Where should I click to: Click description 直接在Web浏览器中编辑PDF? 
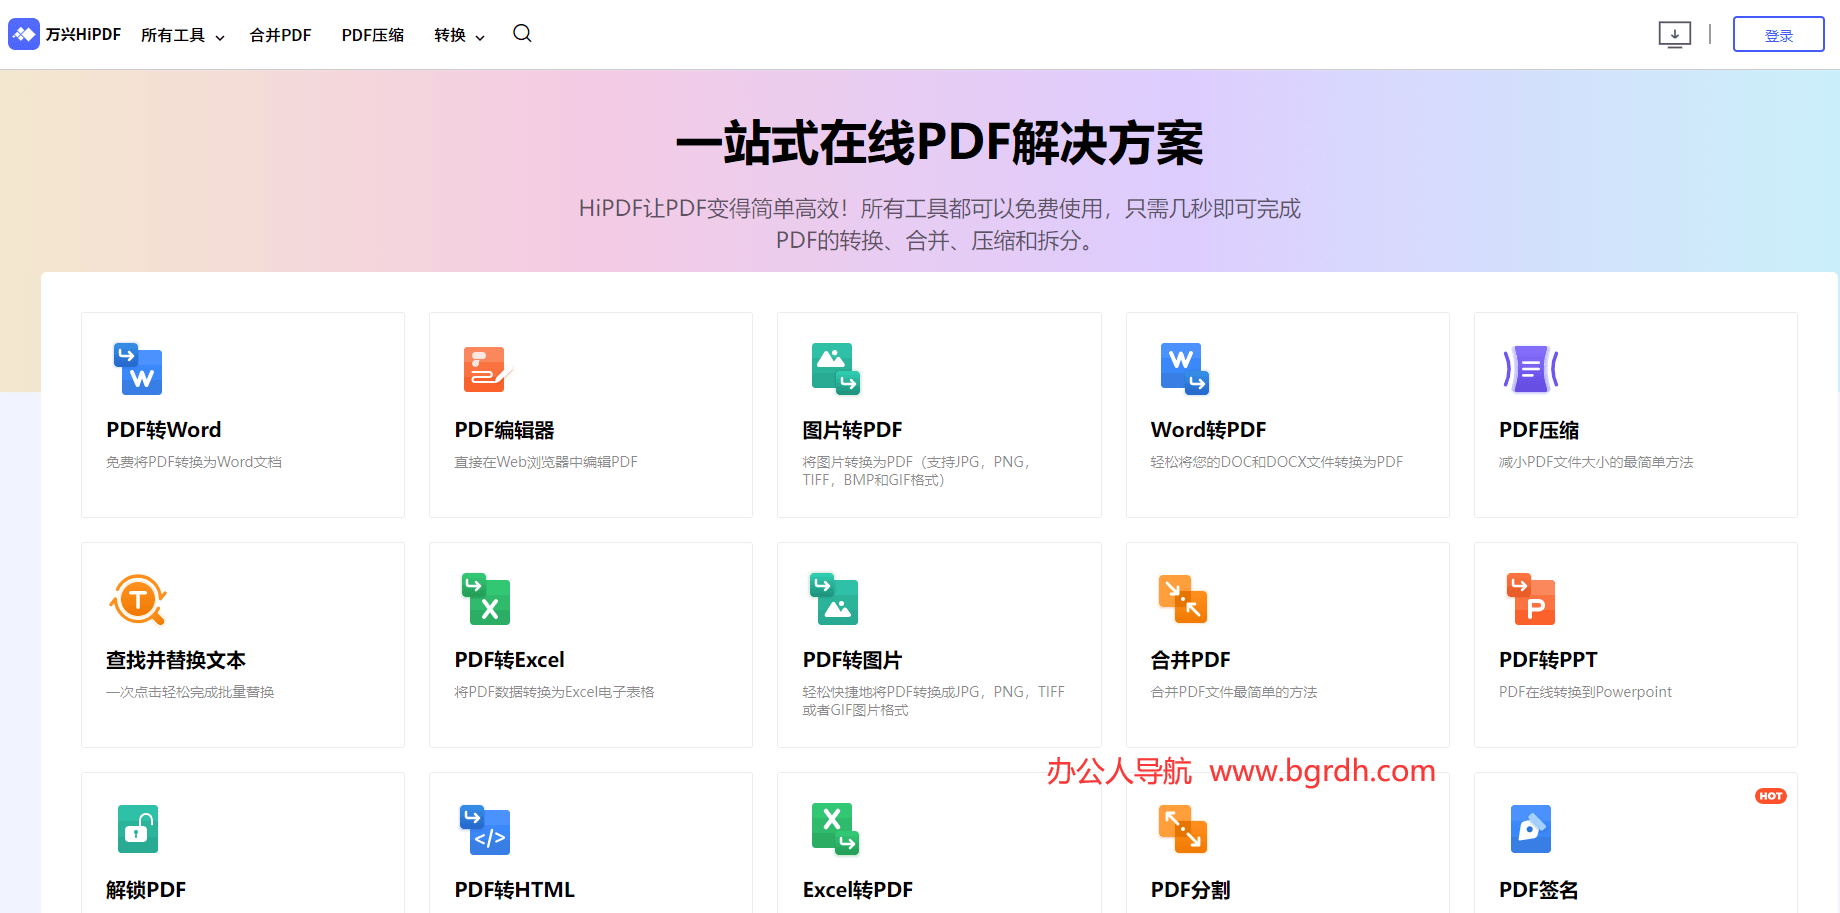(546, 462)
